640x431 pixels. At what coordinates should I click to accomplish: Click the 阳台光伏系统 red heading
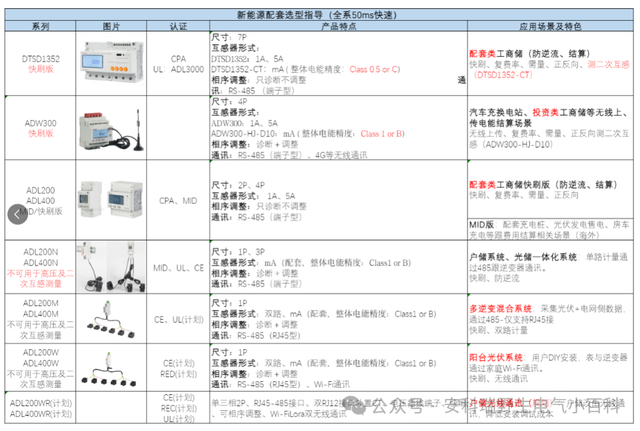click(x=496, y=358)
